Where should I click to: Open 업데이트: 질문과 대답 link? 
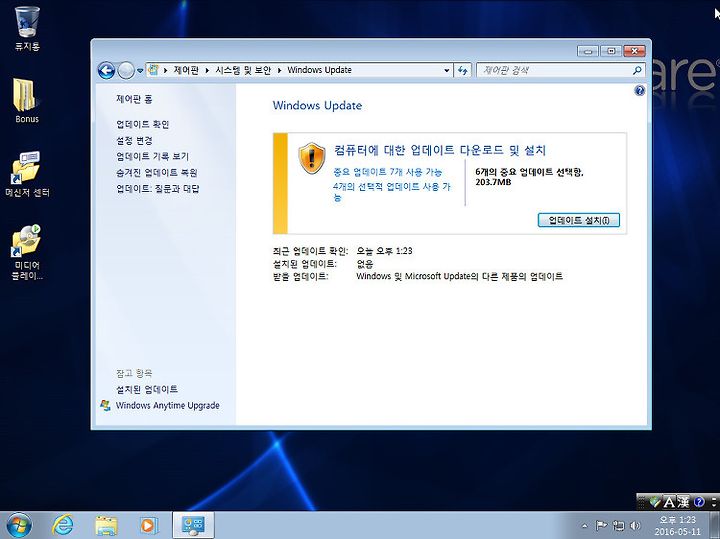click(158, 189)
